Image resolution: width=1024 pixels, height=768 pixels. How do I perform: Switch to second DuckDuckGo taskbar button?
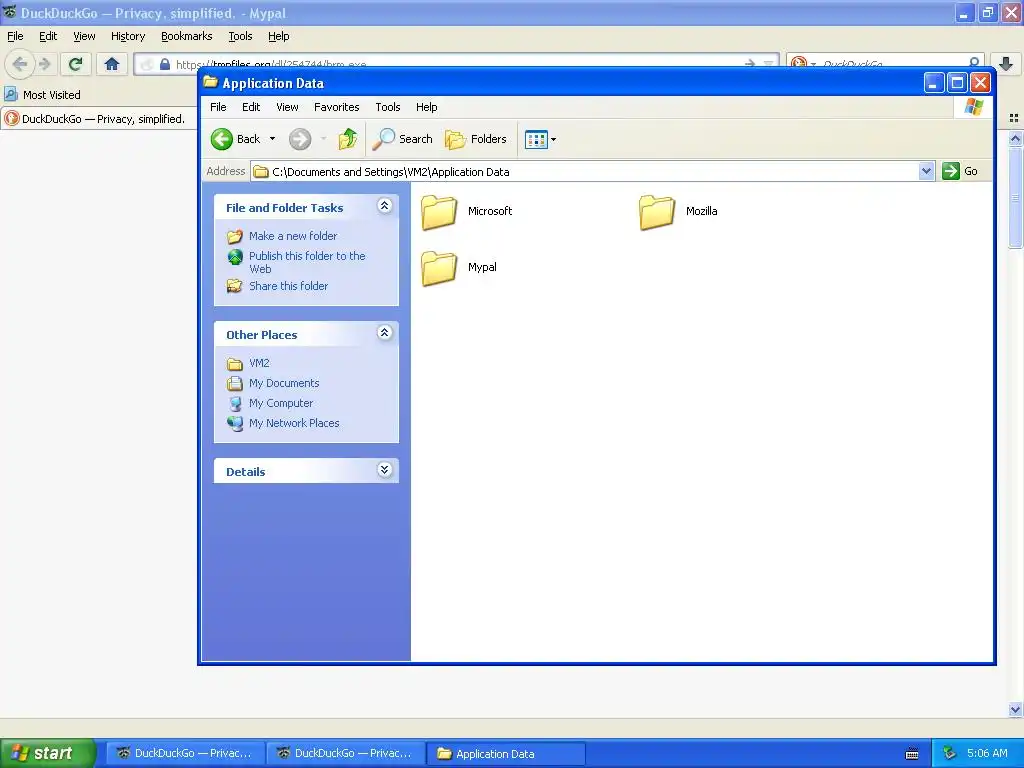coord(345,754)
